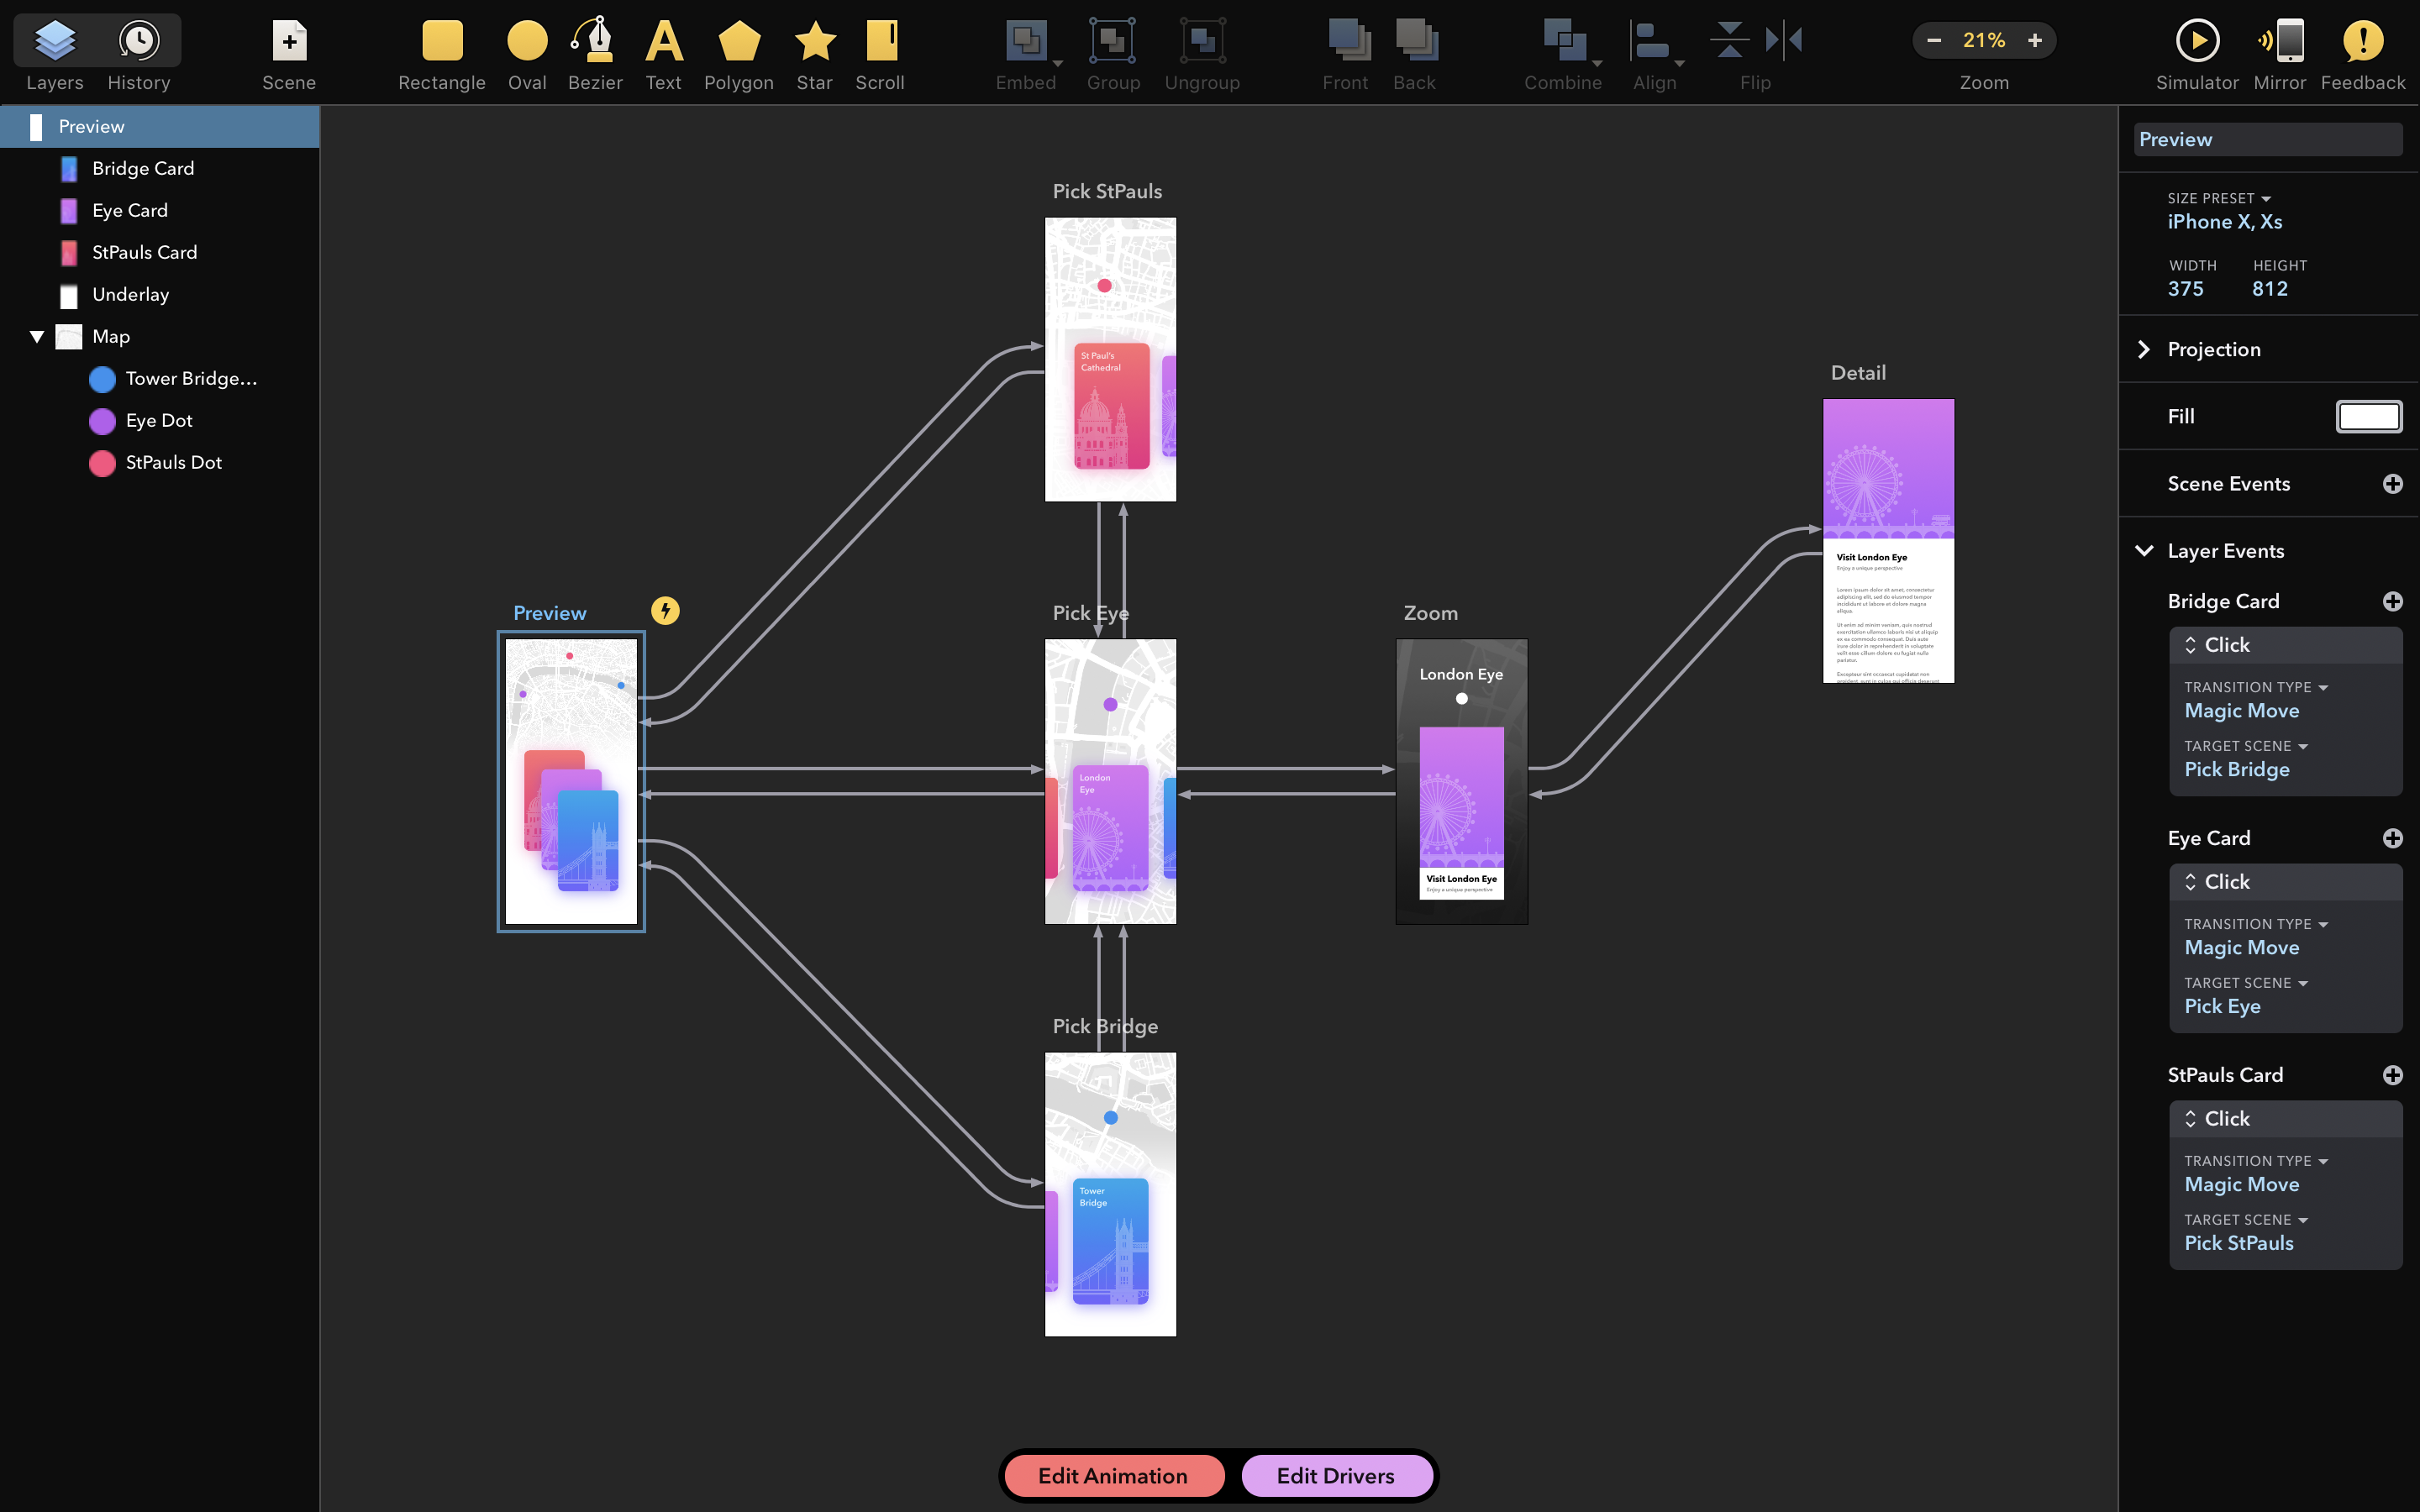The image size is (2420, 1512).
Task: Select the History tab
Action: 139,52
